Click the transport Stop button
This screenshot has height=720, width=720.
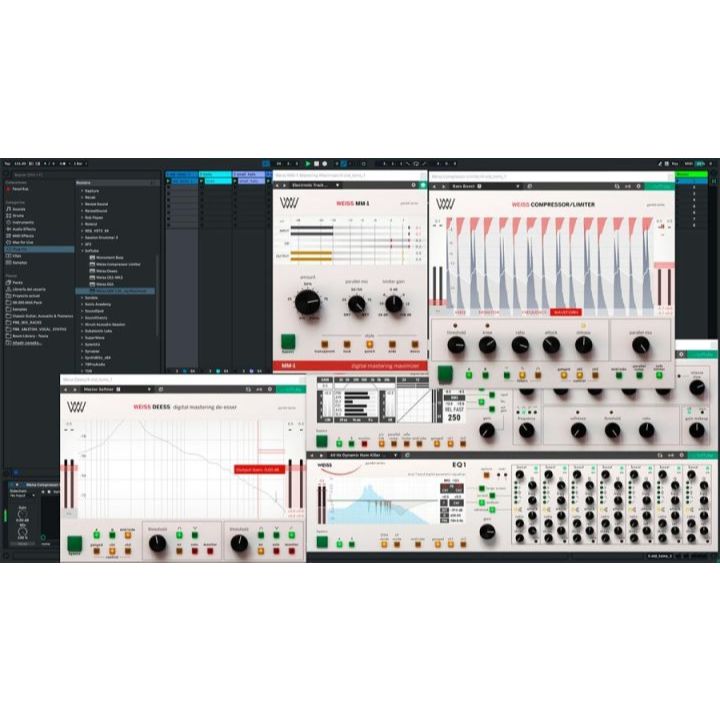tap(316, 163)
